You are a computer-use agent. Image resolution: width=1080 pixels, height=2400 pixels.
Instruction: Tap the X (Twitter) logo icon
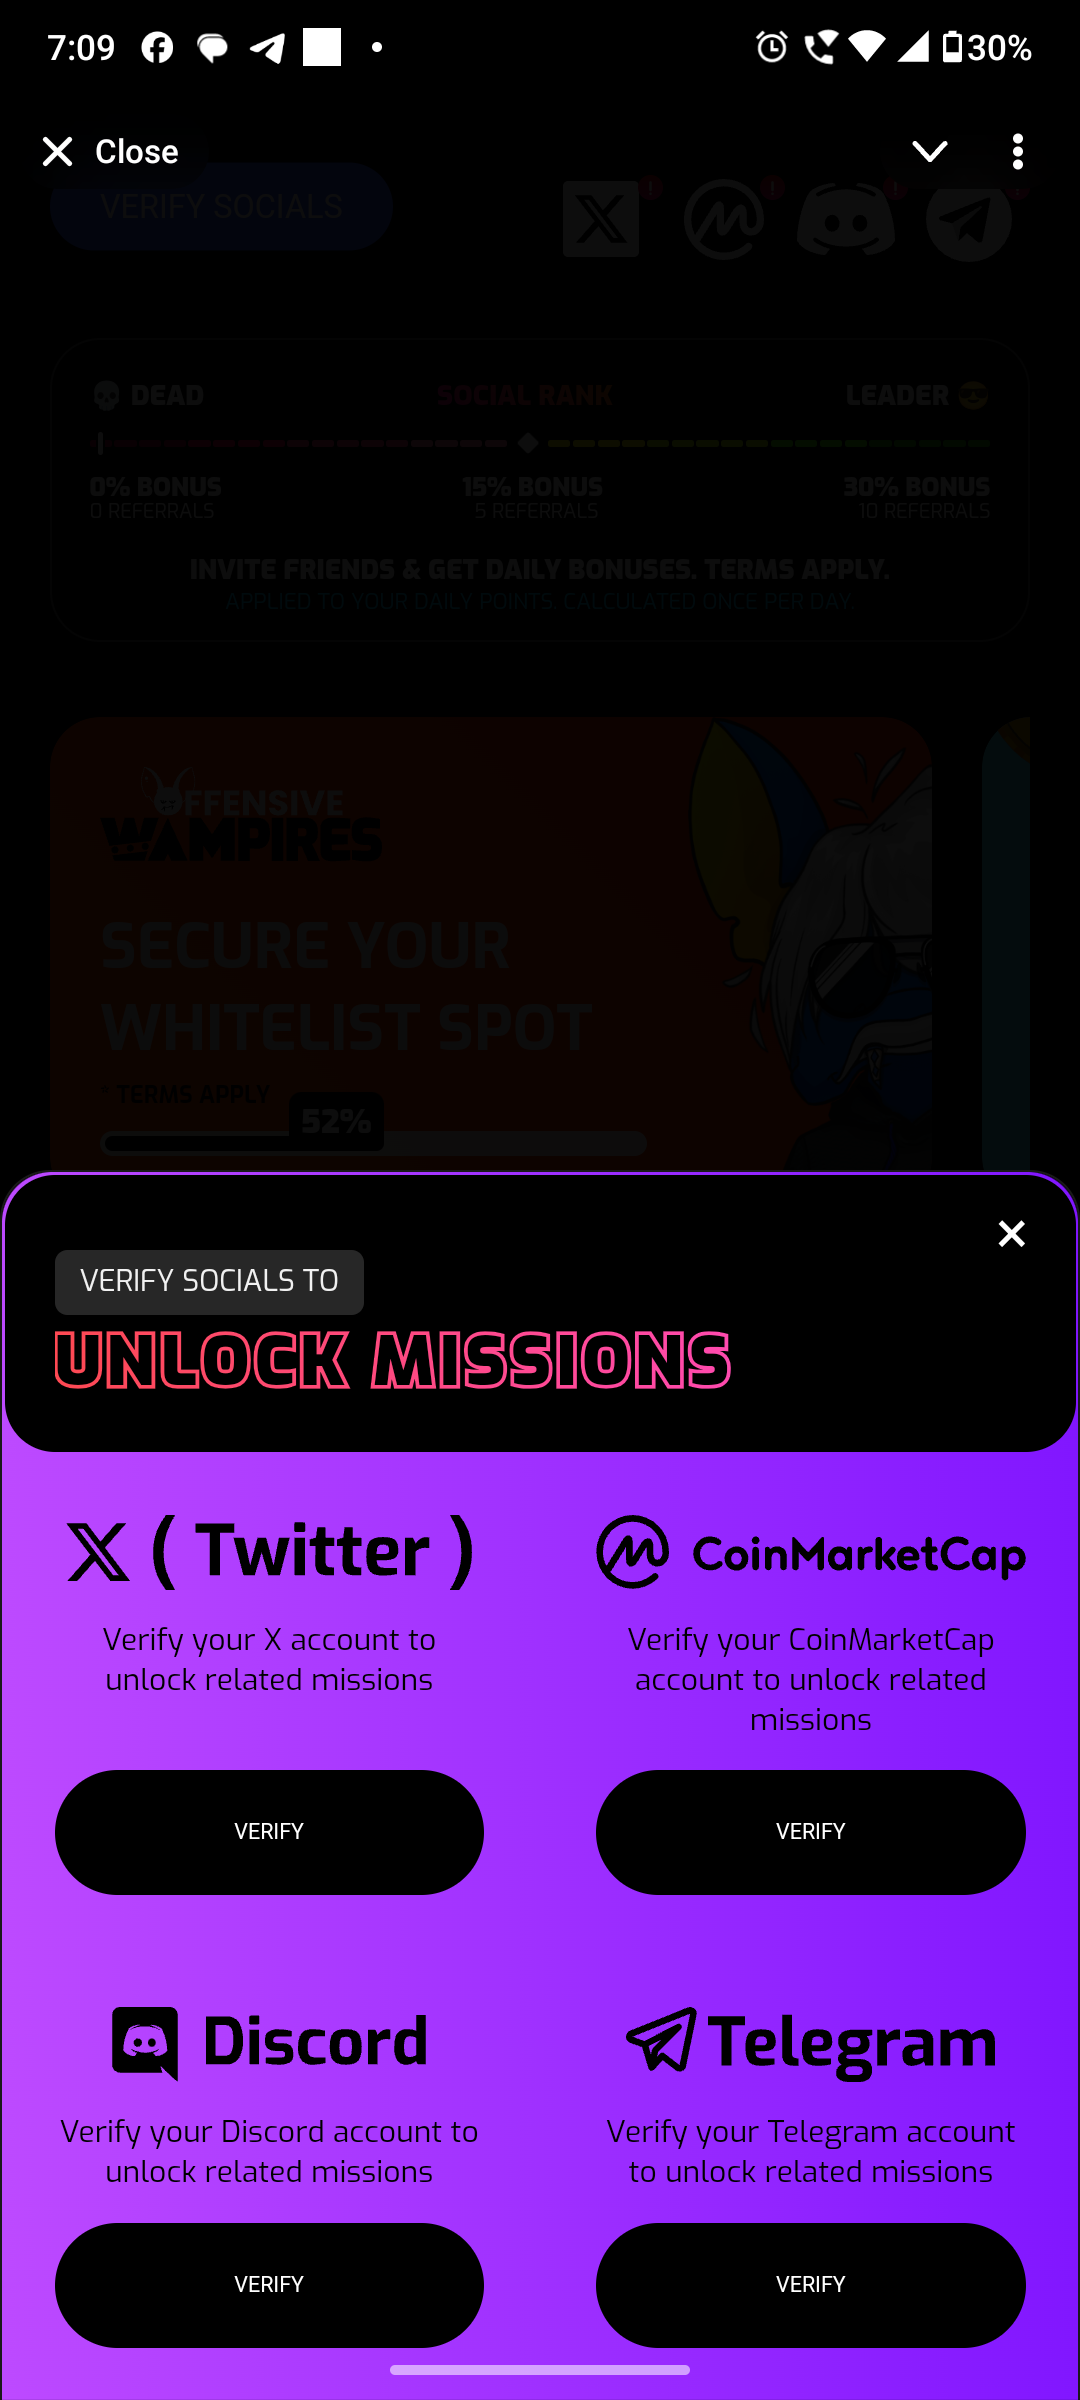coord(98,1552)
